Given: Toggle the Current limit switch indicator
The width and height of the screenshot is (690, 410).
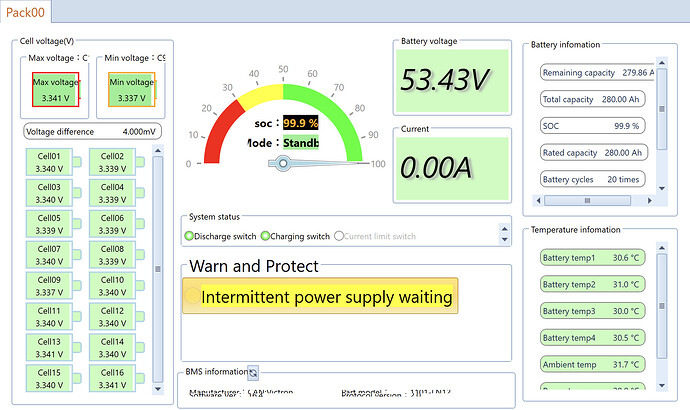Looking at the screenshot, I should (x=339, y=236).
